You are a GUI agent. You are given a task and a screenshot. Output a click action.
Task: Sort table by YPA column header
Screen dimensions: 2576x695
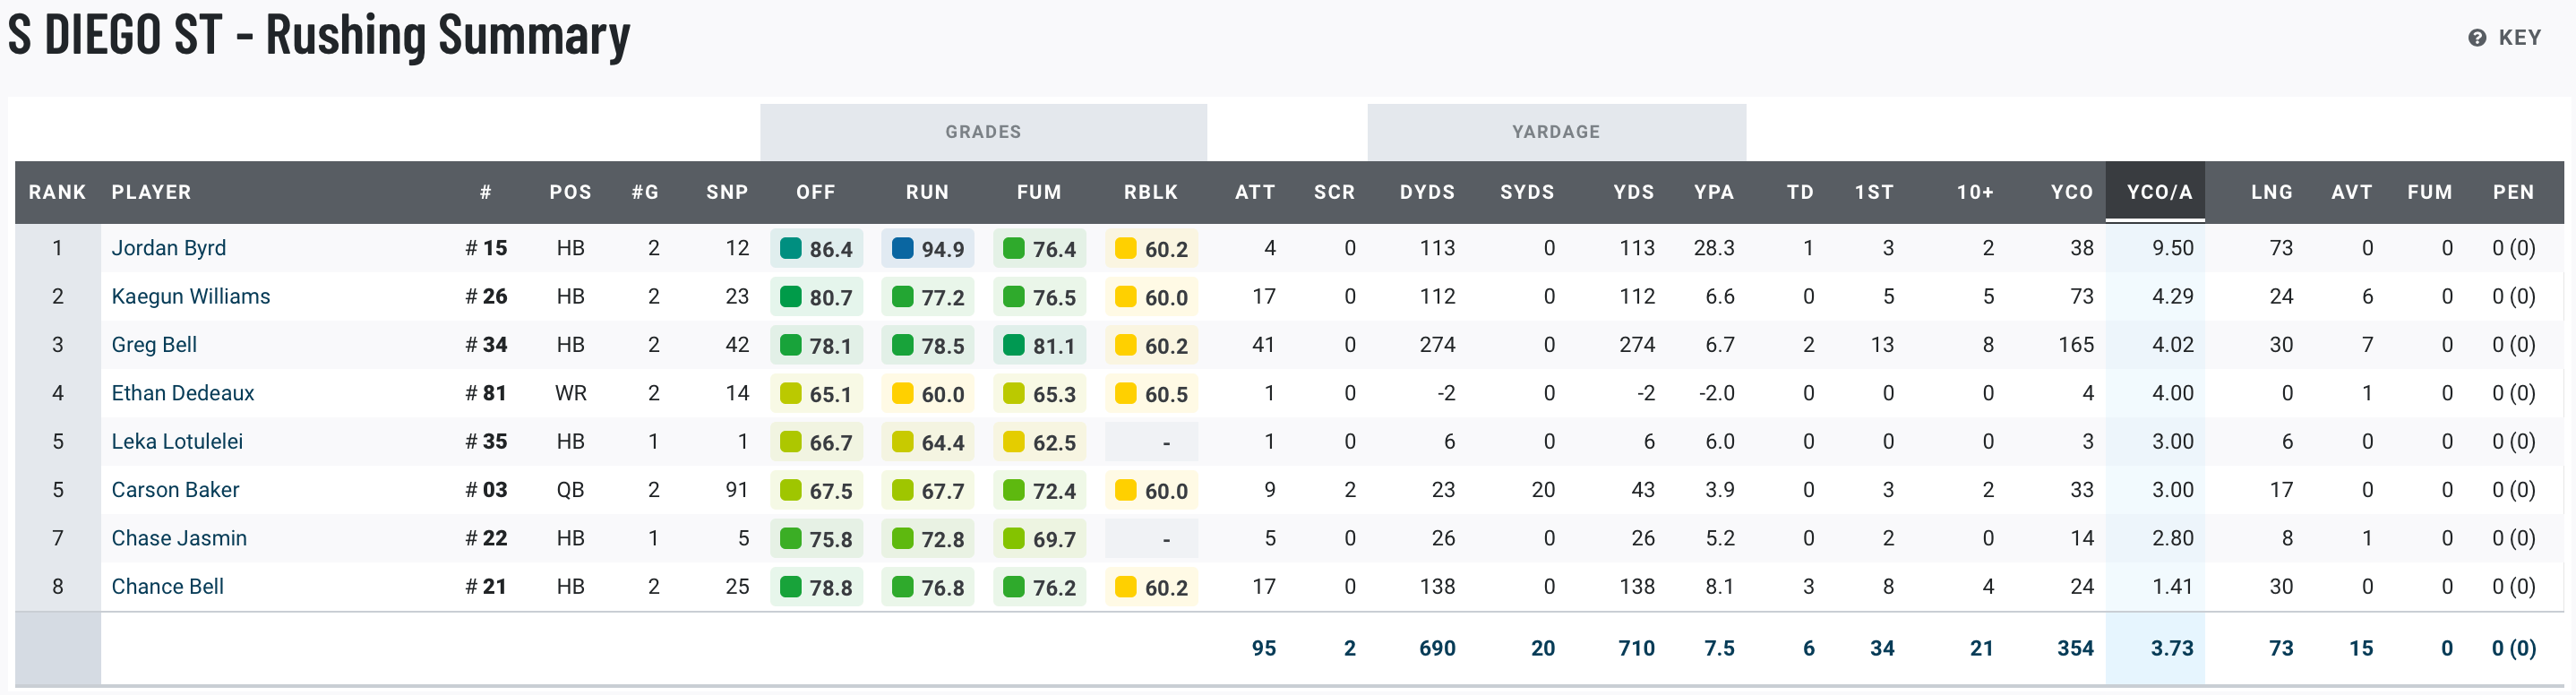1713,192
